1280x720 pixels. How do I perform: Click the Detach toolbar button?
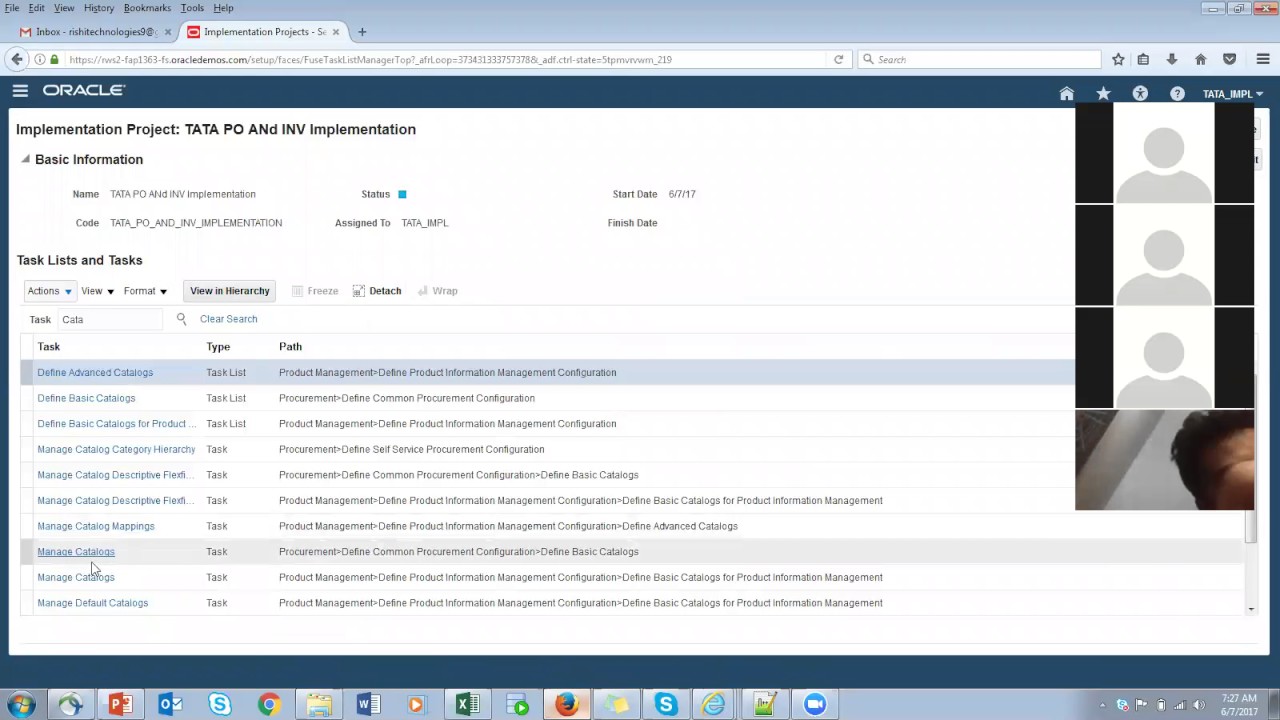click(376, 291)
